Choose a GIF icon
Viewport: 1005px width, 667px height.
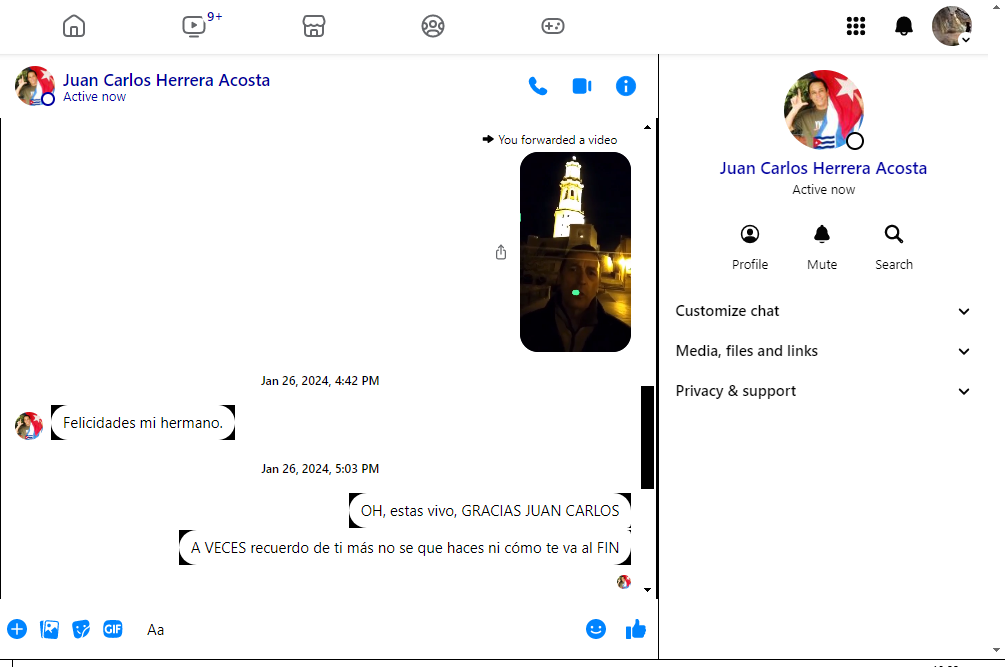click(113, 629)
